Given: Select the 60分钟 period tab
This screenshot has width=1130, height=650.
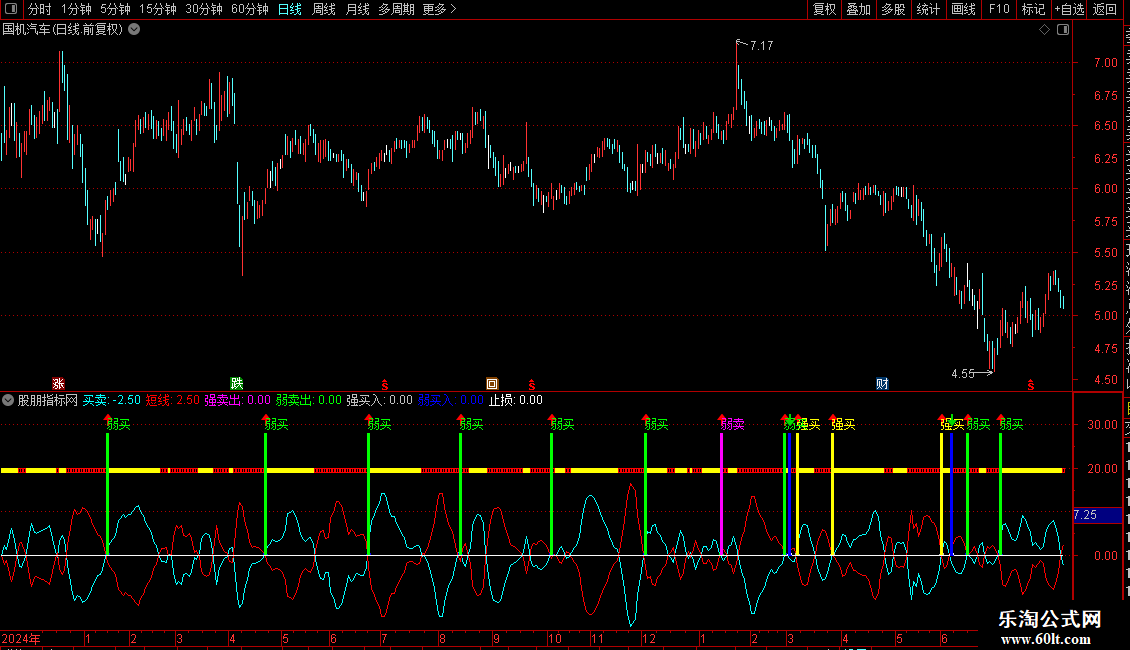Looking at the screenshot, I should [x=250, y=9].
